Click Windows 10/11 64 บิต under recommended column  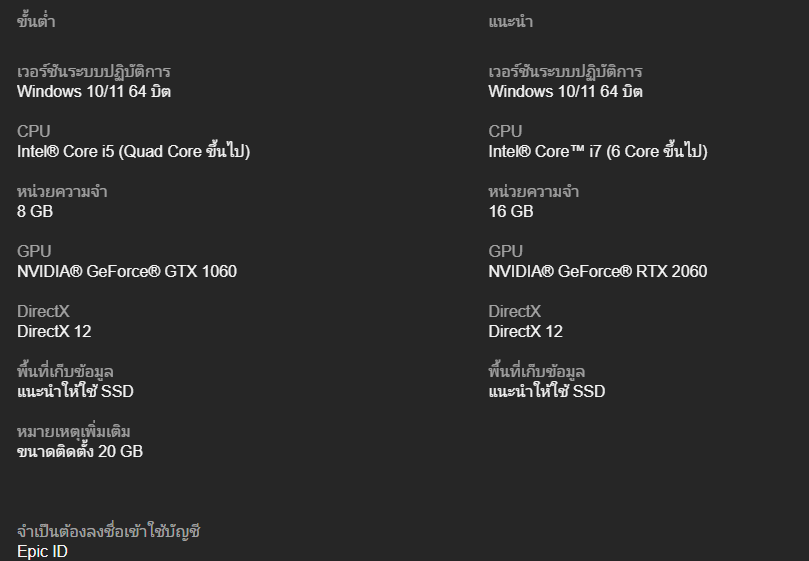565,92
